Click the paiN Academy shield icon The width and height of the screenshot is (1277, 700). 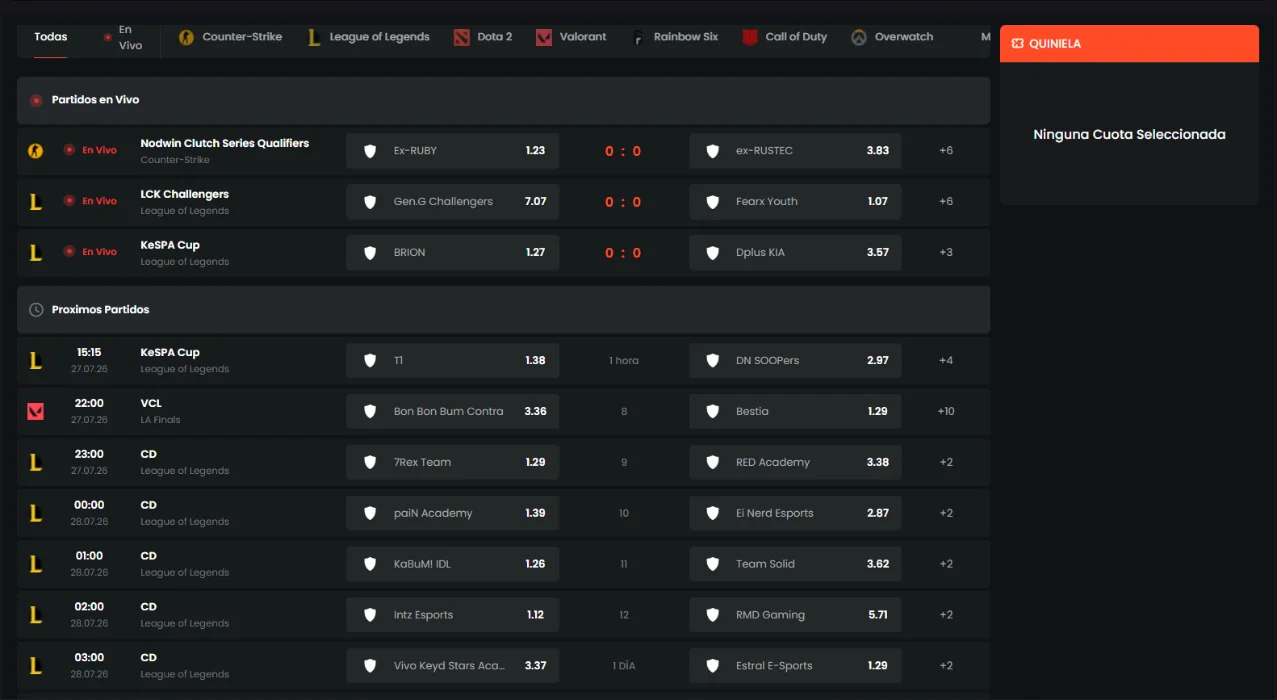click(370, 513)
